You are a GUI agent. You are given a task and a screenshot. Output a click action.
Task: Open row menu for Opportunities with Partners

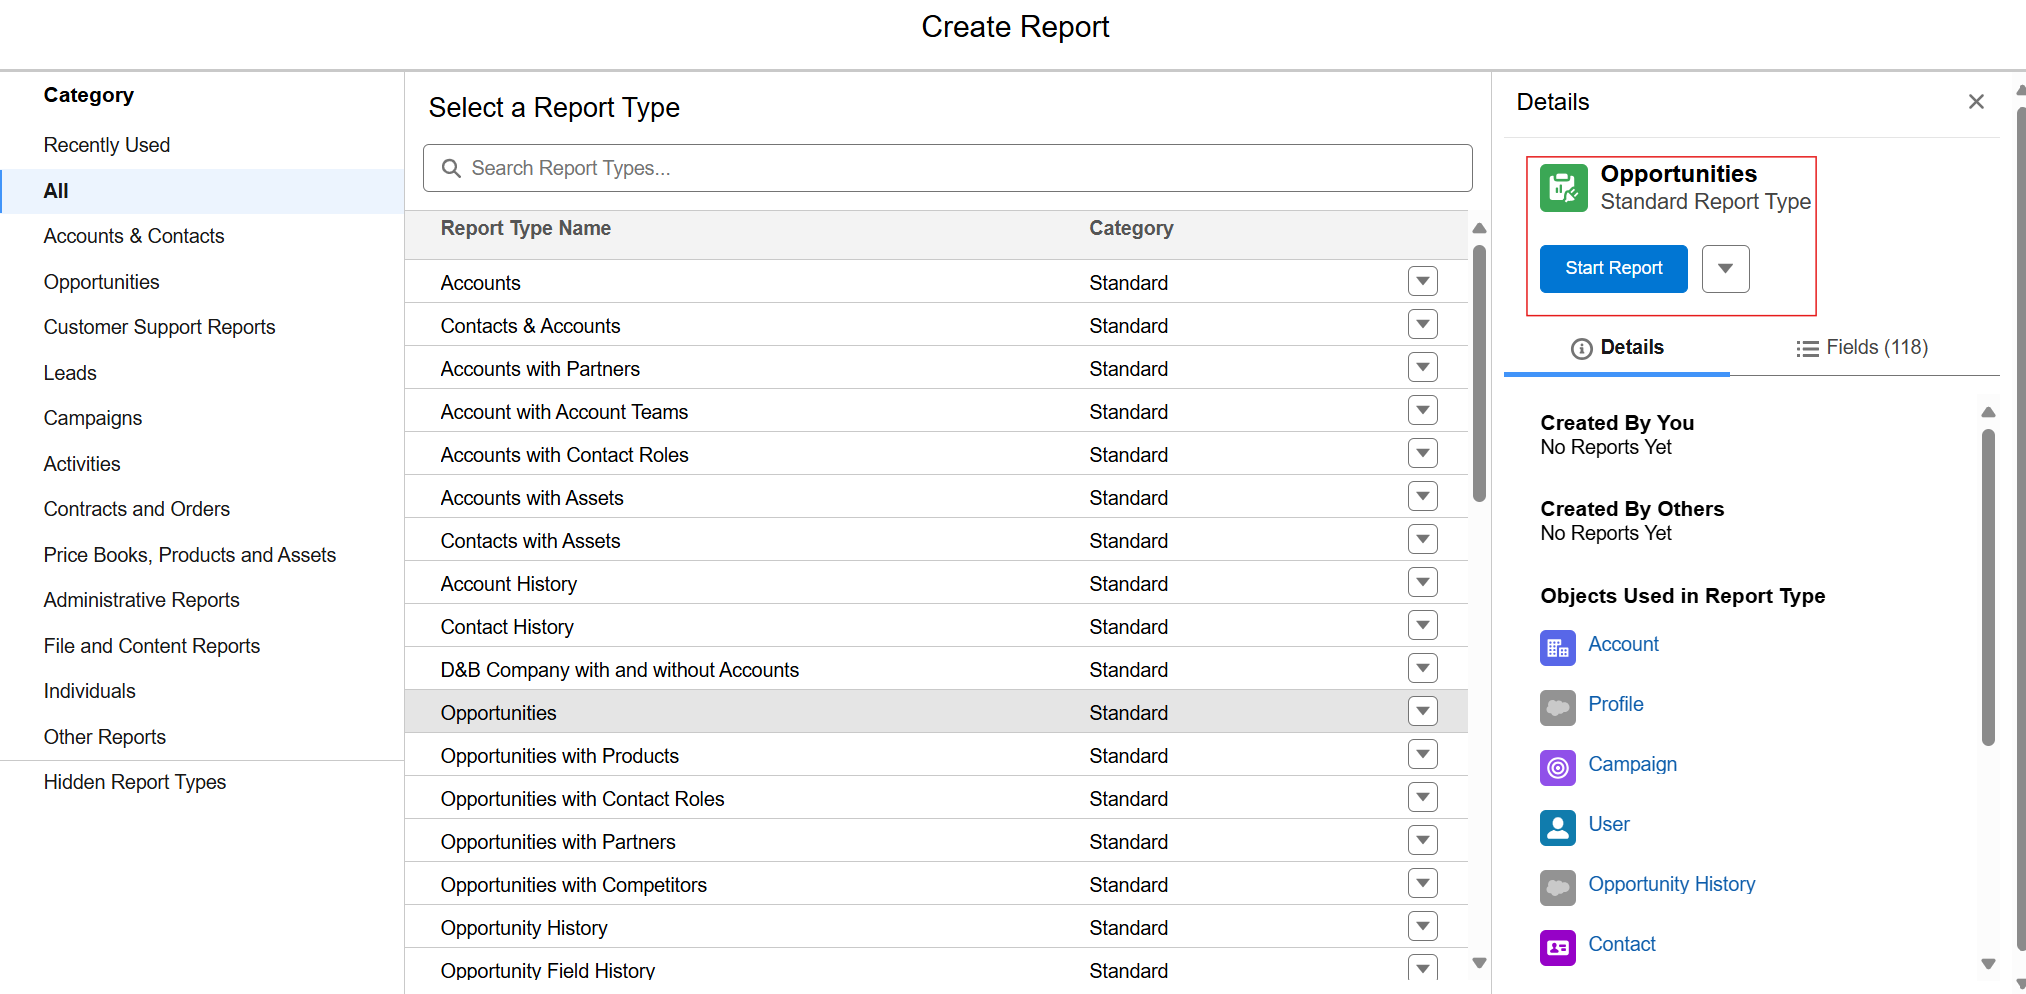coord(1422,841)
